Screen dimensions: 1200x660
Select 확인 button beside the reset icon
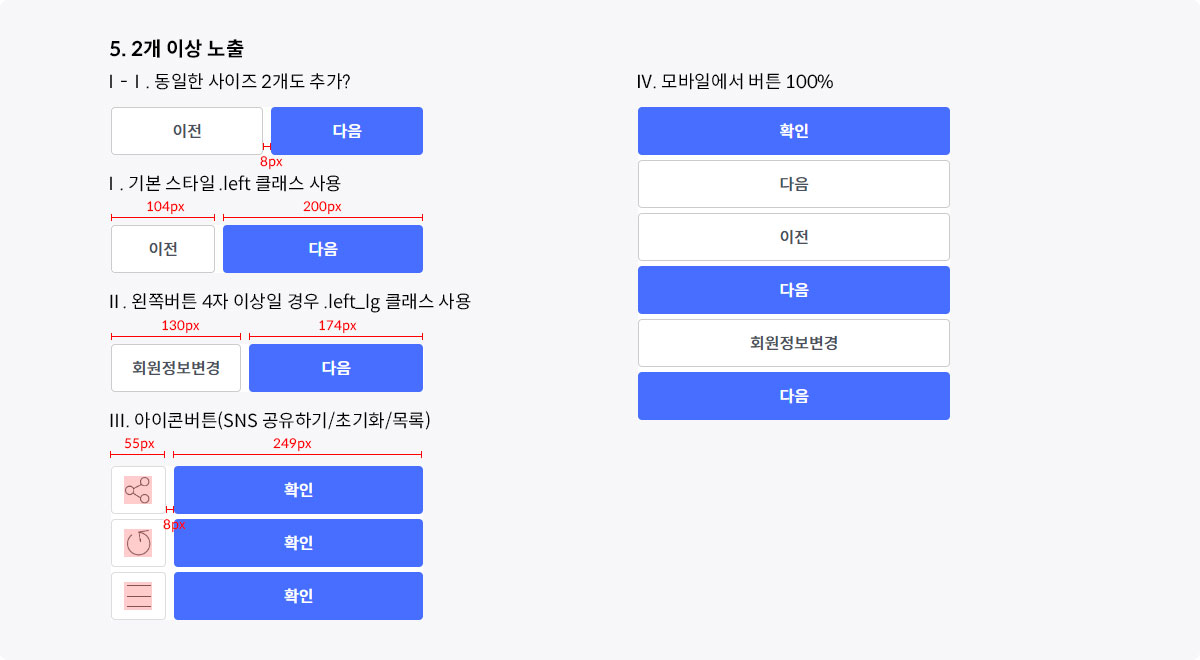(x=298, y=543)
